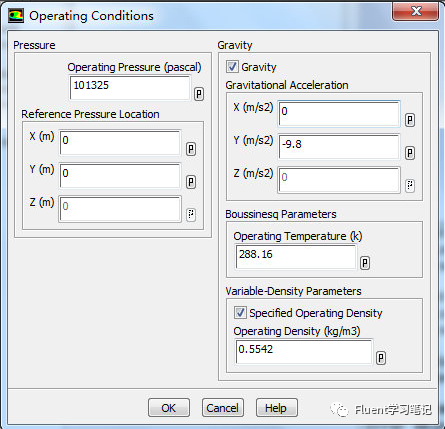Disable the Gravity checkbox
The width and height of the screenshot is (445, 429).
click(232, 67)
